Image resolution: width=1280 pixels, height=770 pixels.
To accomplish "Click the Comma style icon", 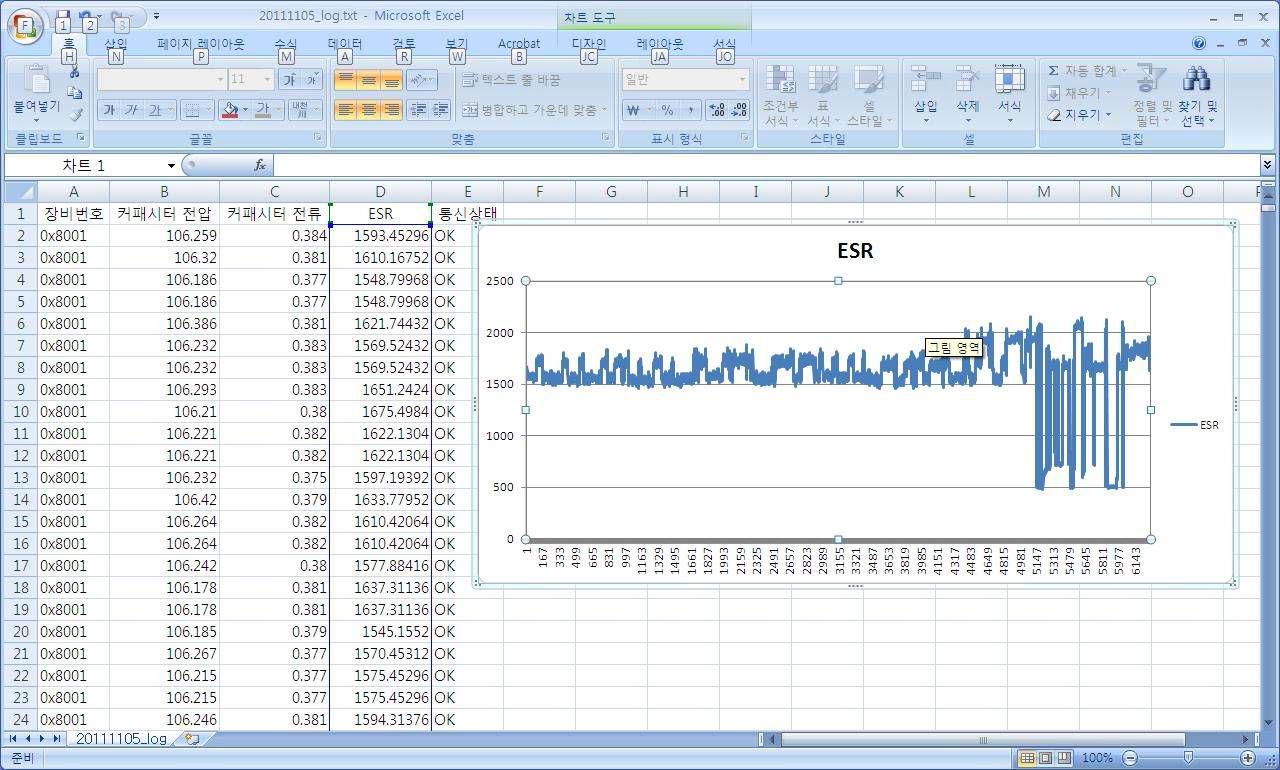I will click(691, 110).
